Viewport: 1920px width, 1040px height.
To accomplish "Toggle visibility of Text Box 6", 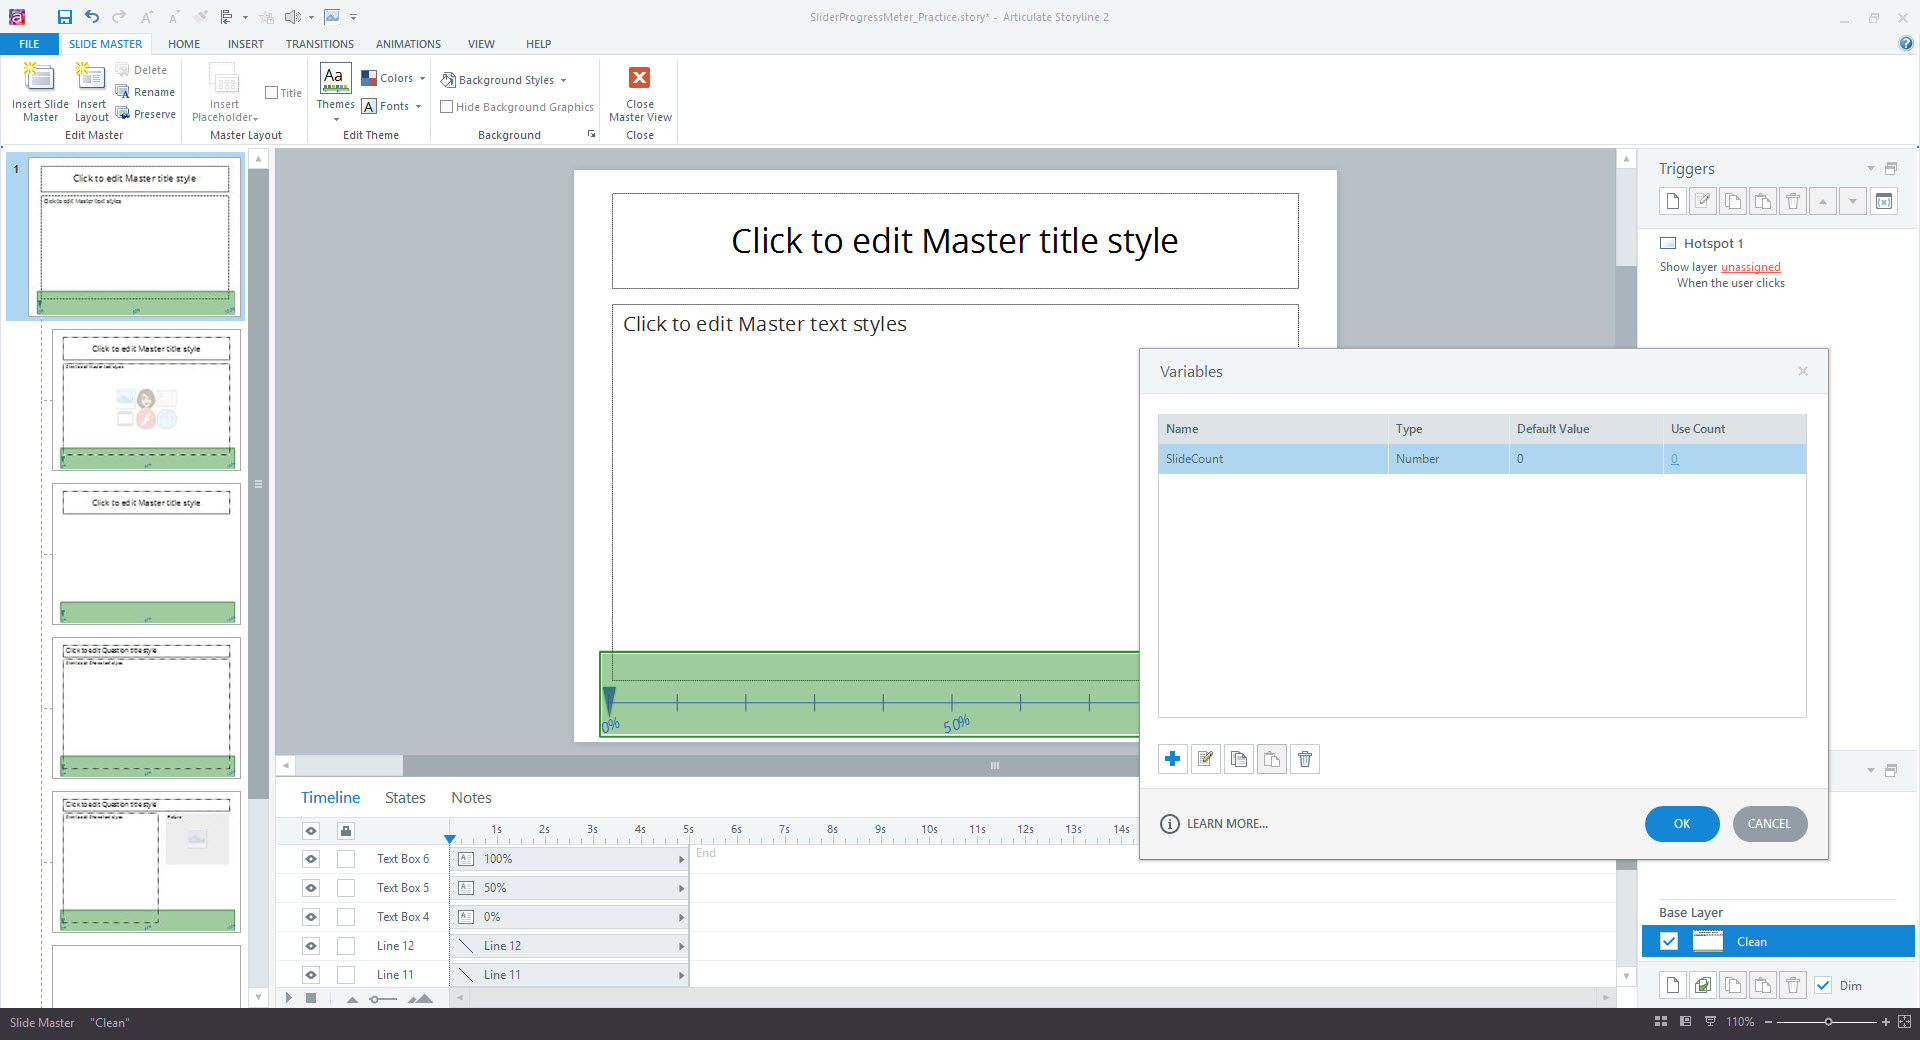I will coord(311,859).
